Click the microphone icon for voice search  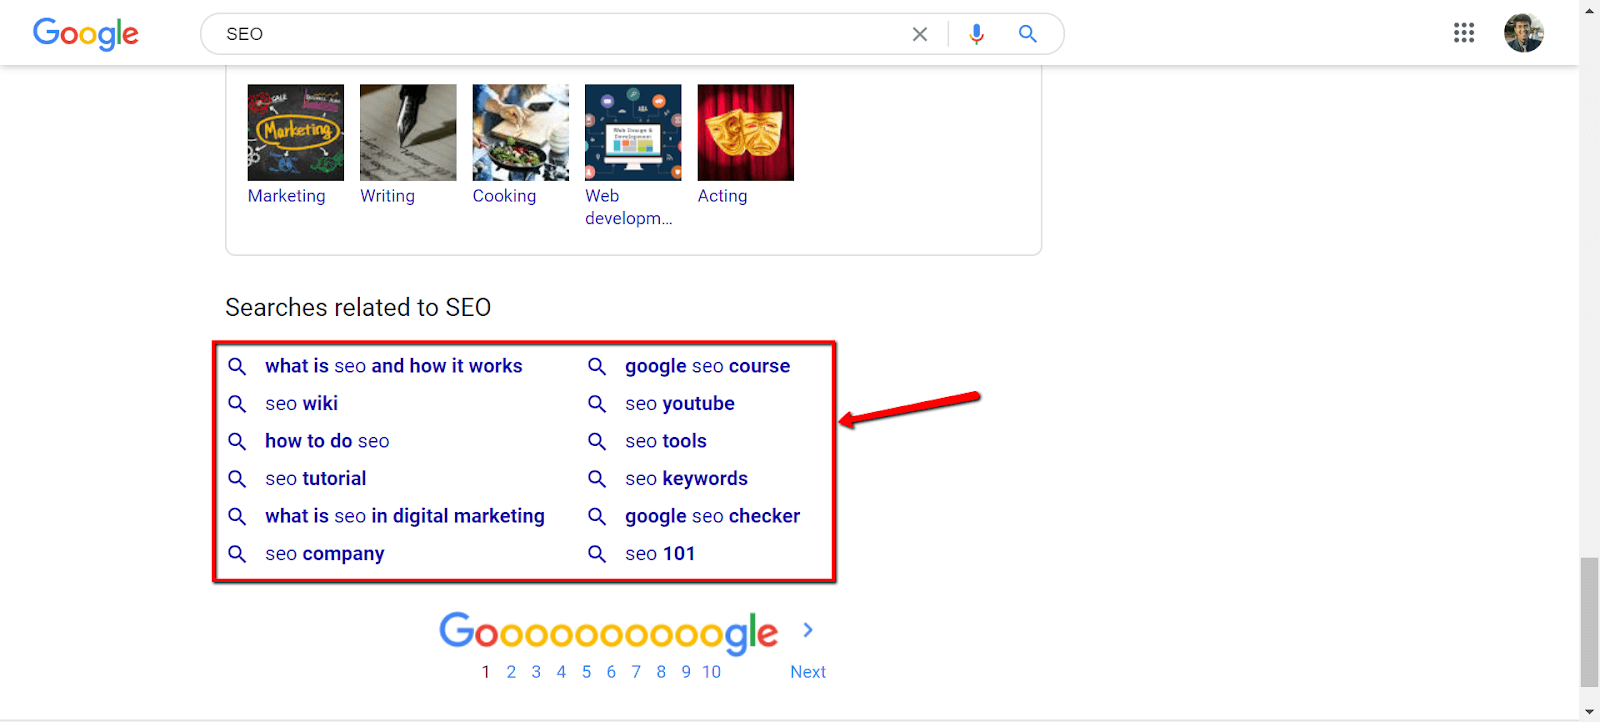975,33
